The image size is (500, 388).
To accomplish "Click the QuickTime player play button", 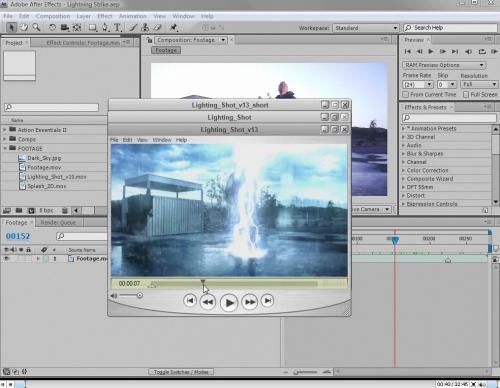I will pyautogui.click(x=229, y=303).
